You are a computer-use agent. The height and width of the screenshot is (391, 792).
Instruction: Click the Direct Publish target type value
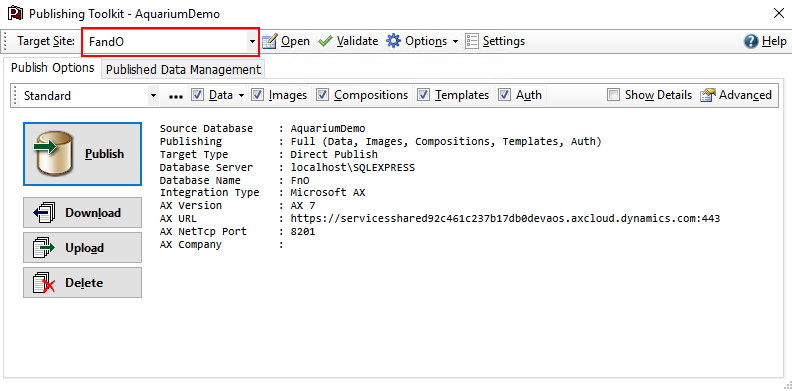[334, 154]
